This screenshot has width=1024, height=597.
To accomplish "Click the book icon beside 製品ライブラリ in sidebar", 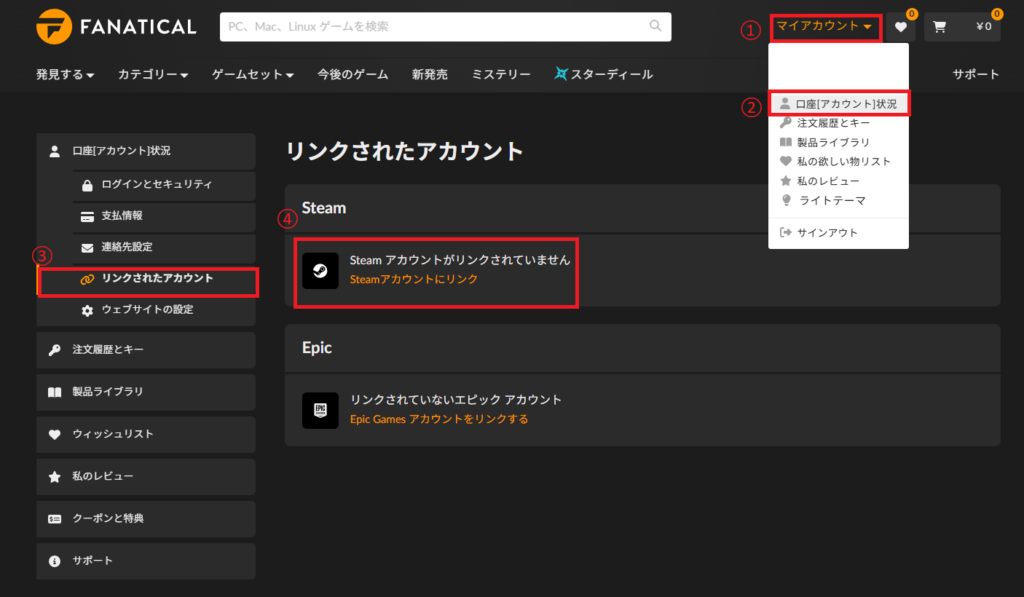I will point(55,392).
